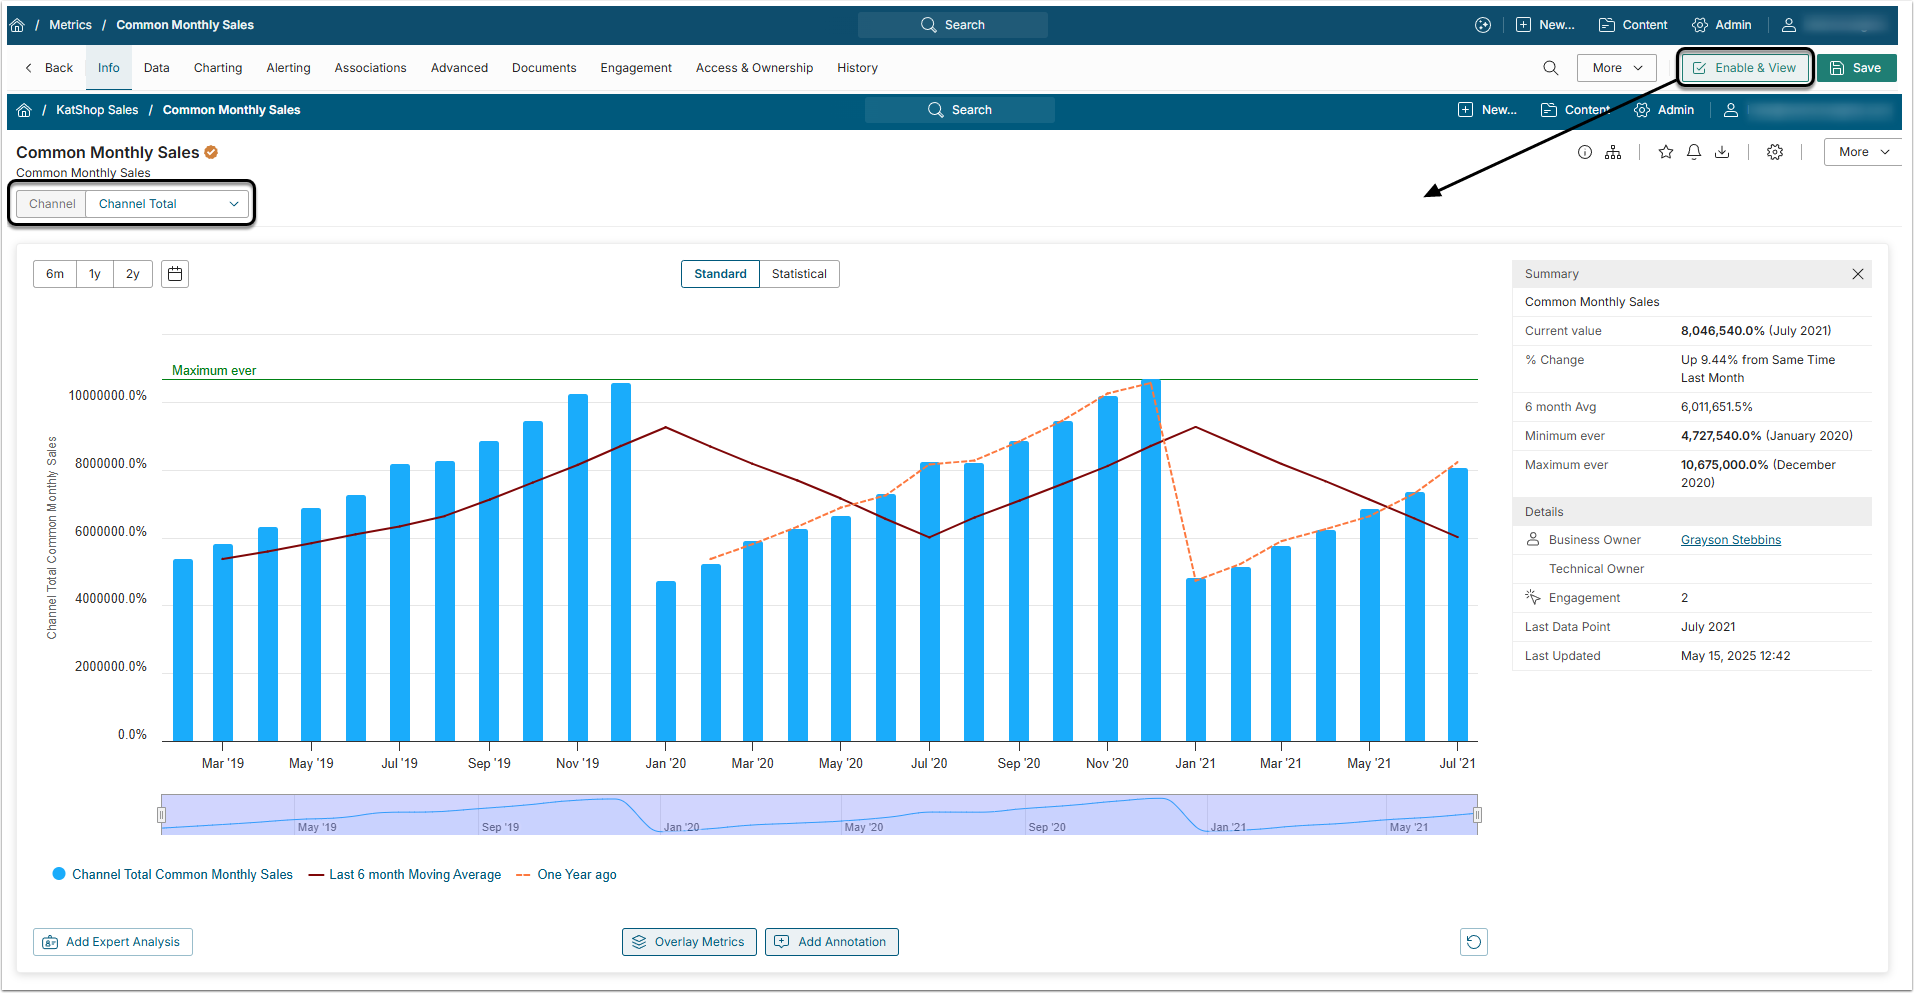The width and height of the screenshot is (1914, 993).
Task: Open the Access & Ownership tab
Action: [x=754, y=68]
